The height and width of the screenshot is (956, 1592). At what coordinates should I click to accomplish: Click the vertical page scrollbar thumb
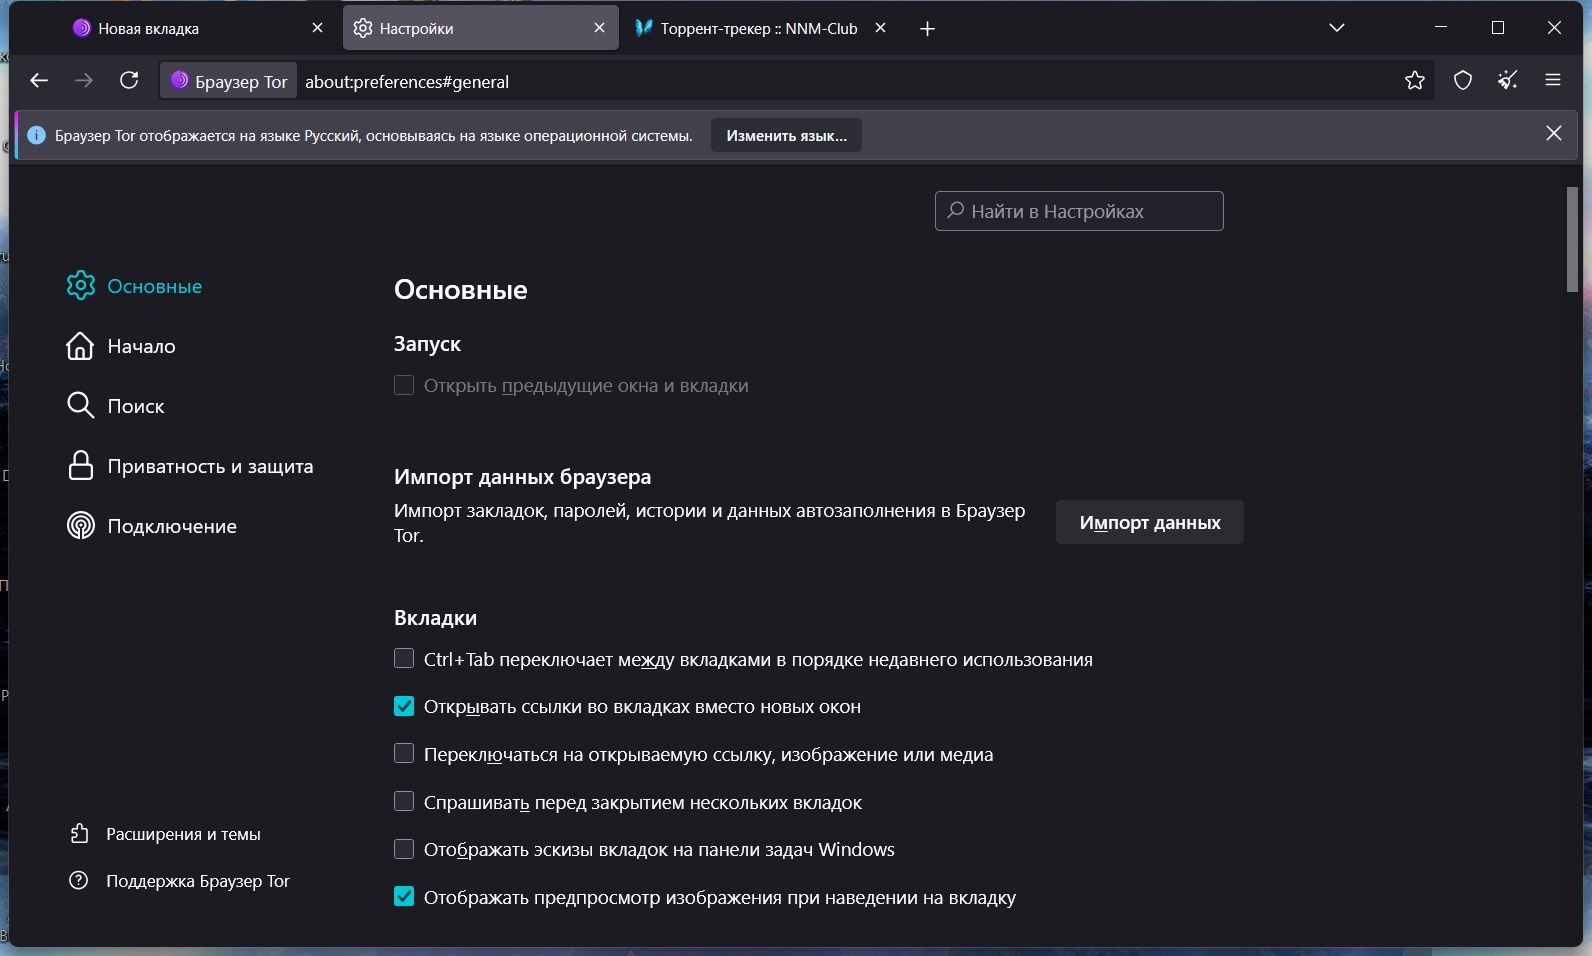pos(1572,240)
